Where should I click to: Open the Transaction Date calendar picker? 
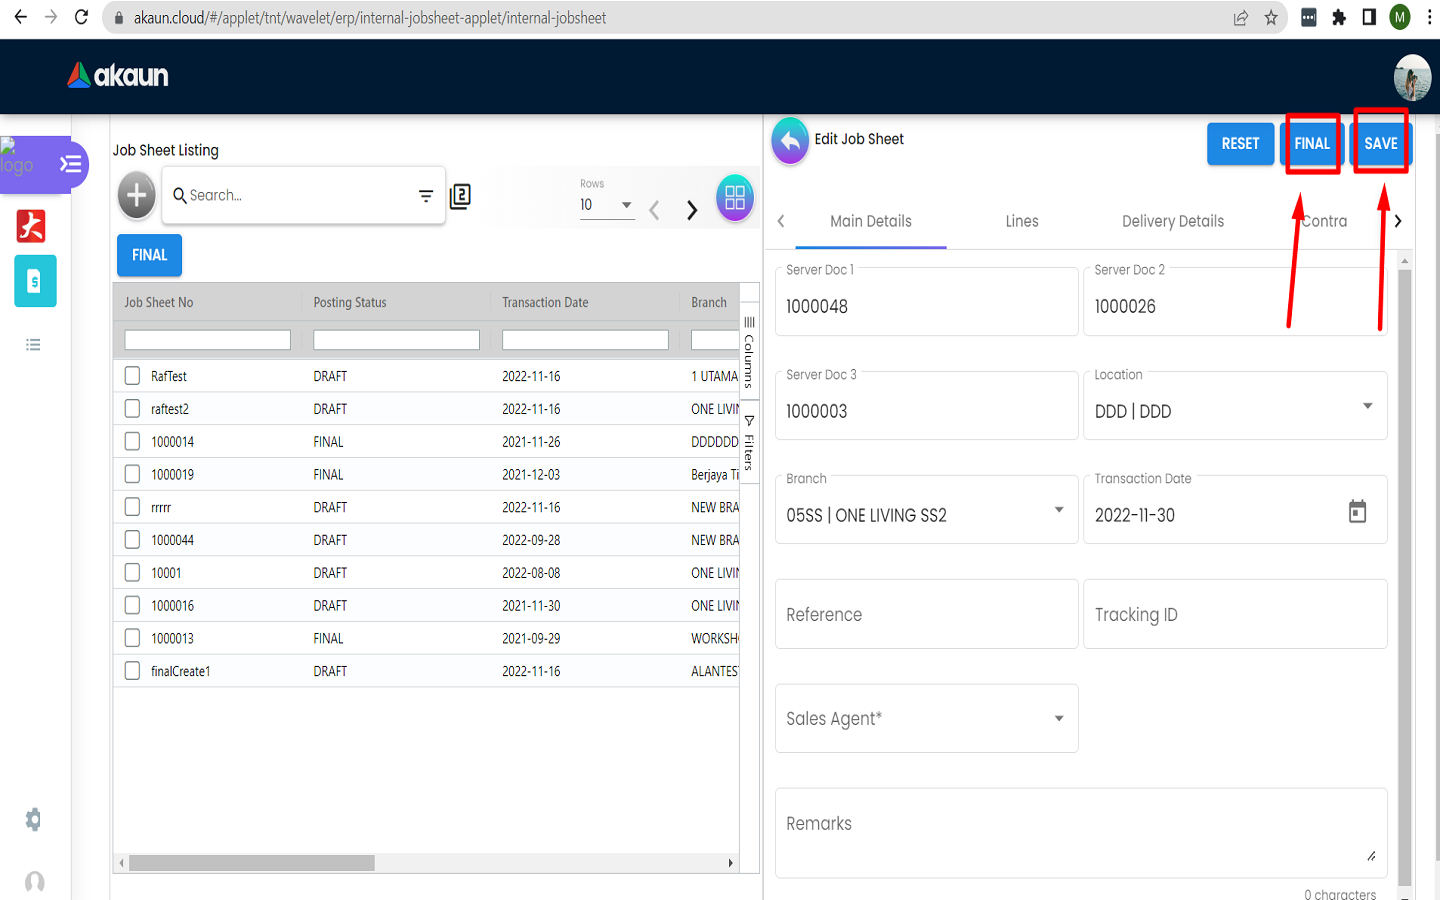point(1357,512)
